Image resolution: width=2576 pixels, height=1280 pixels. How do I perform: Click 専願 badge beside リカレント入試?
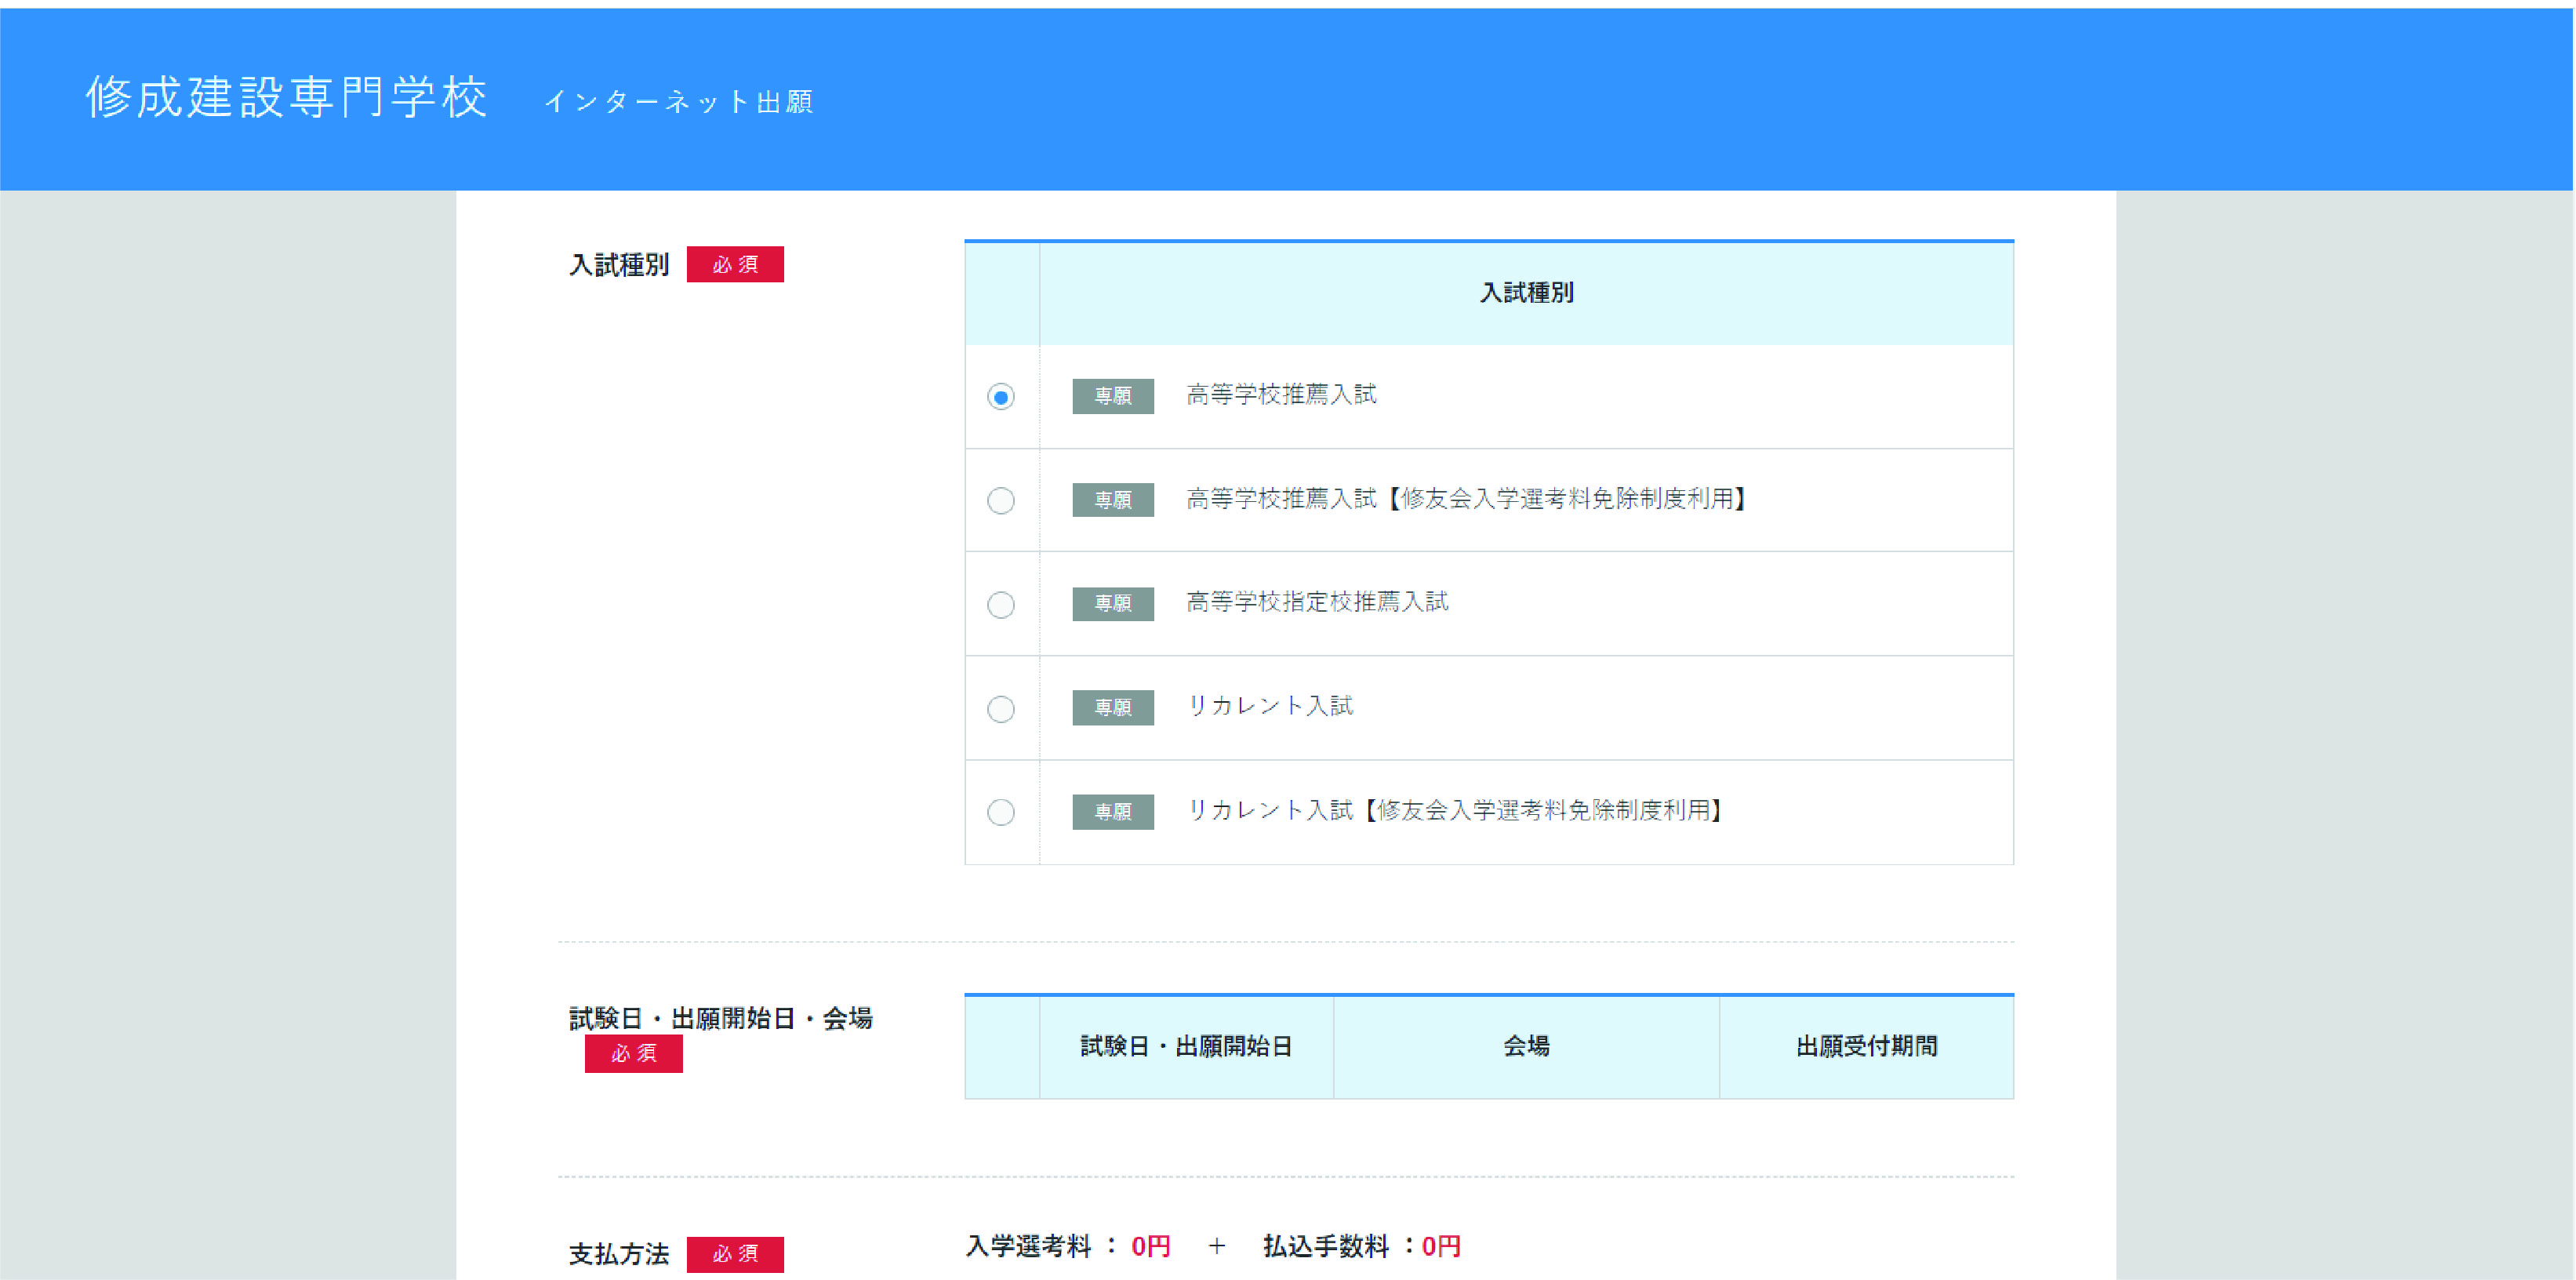click(x=1112, y=707)
